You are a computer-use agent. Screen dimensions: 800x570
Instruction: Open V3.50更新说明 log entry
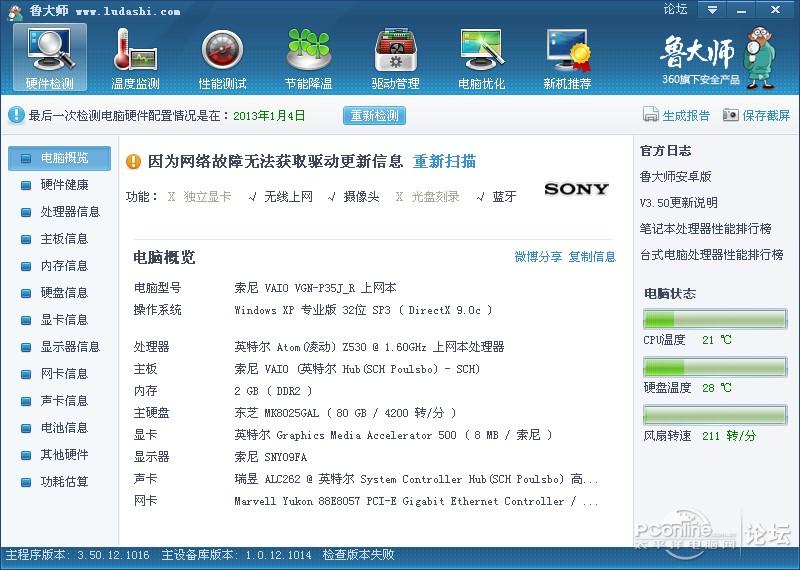(679, 203)
